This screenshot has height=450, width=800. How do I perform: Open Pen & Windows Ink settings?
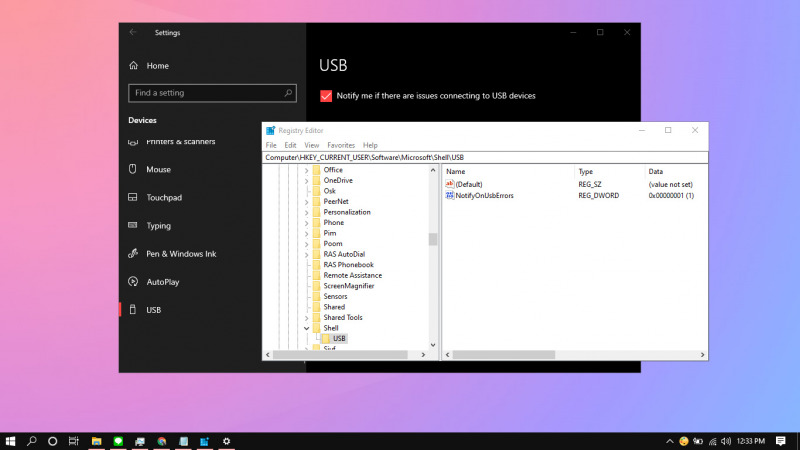135,254
